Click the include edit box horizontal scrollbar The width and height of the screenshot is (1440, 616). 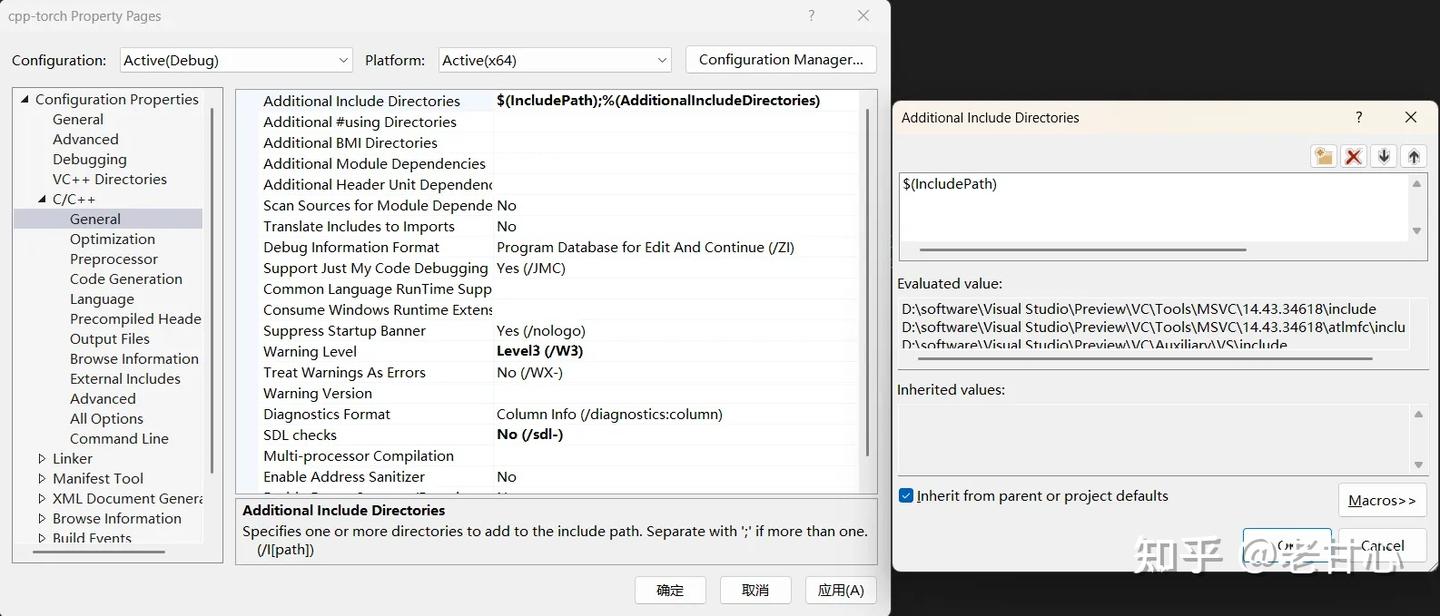[1083, 250]
